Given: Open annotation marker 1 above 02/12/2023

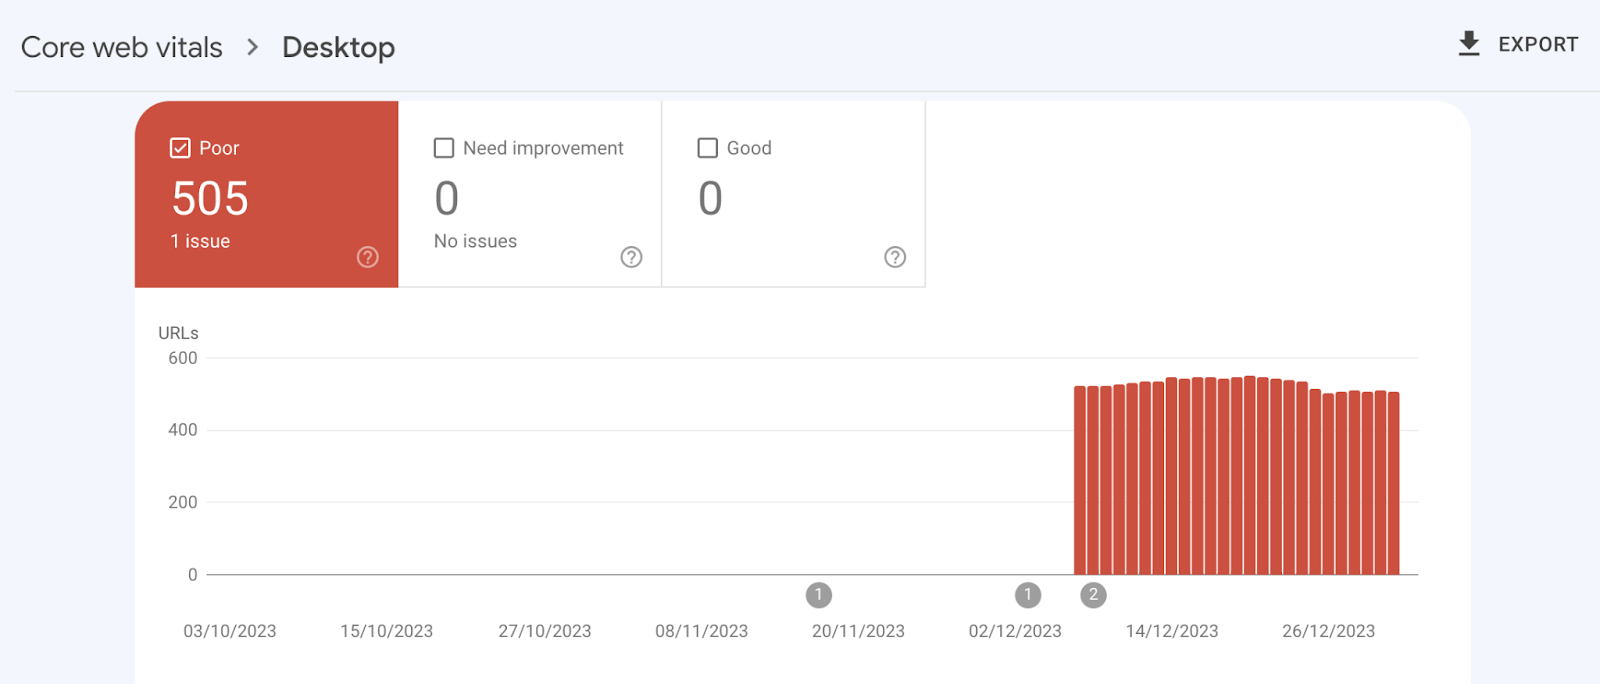Looking at the screenshot, I should pos(1028,595).
